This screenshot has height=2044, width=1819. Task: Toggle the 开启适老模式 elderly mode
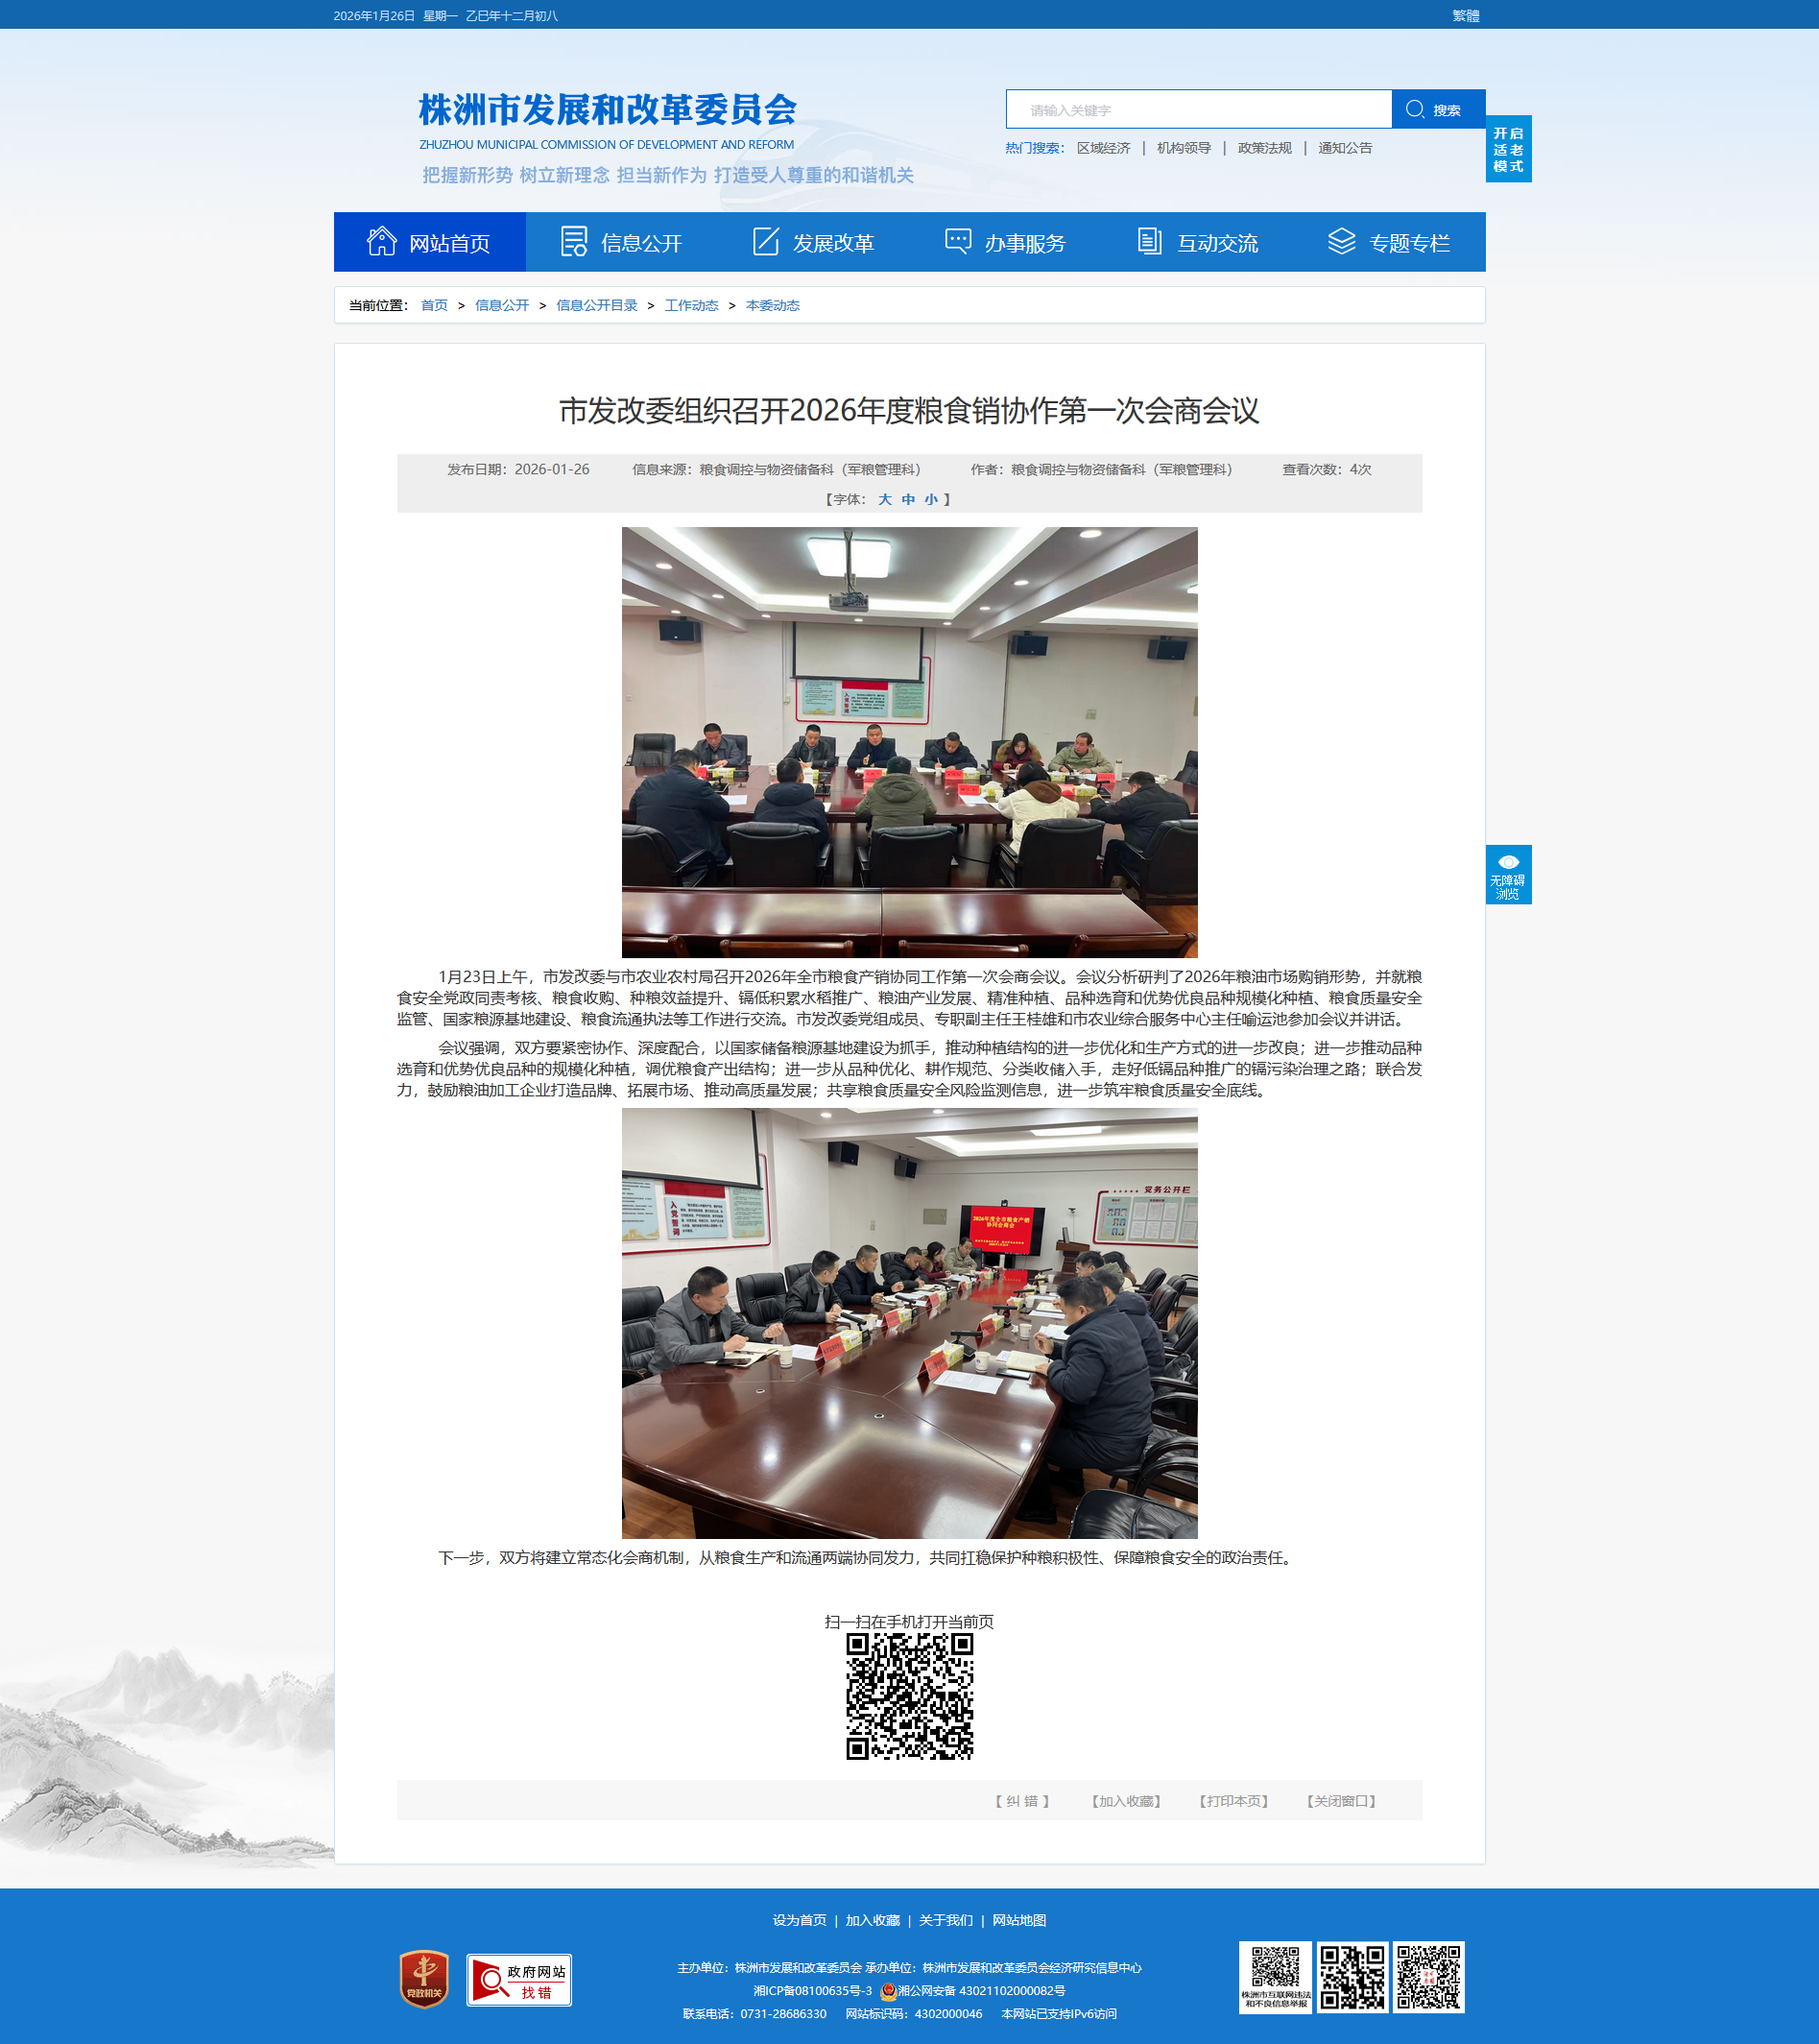pos(1507,150)
